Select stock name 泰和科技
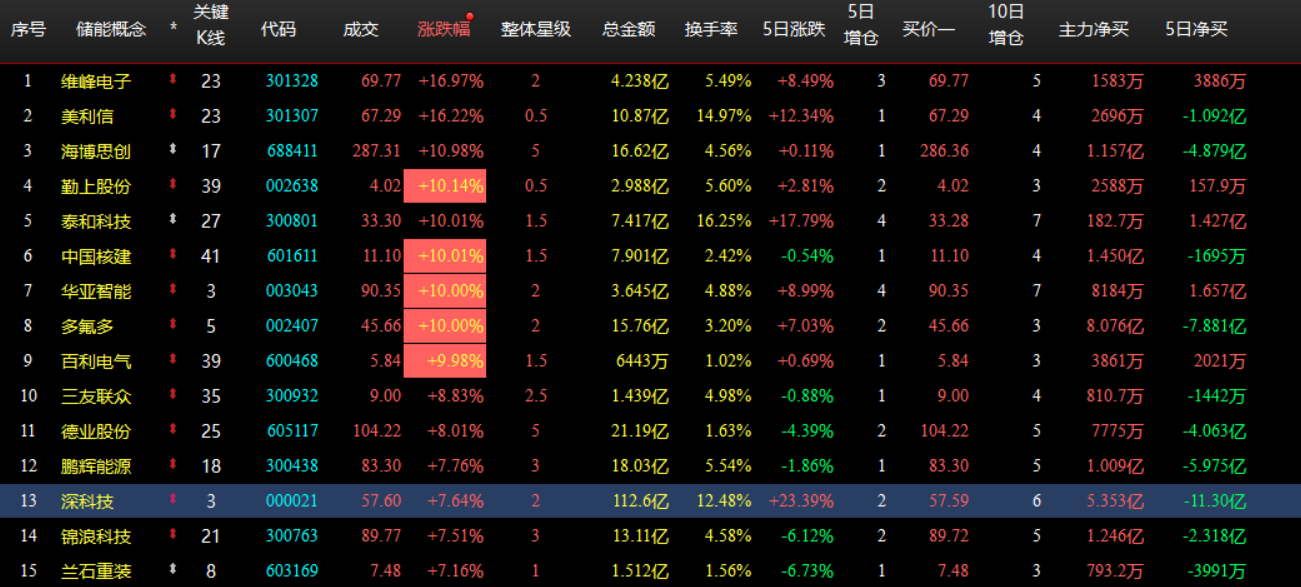 96,221
